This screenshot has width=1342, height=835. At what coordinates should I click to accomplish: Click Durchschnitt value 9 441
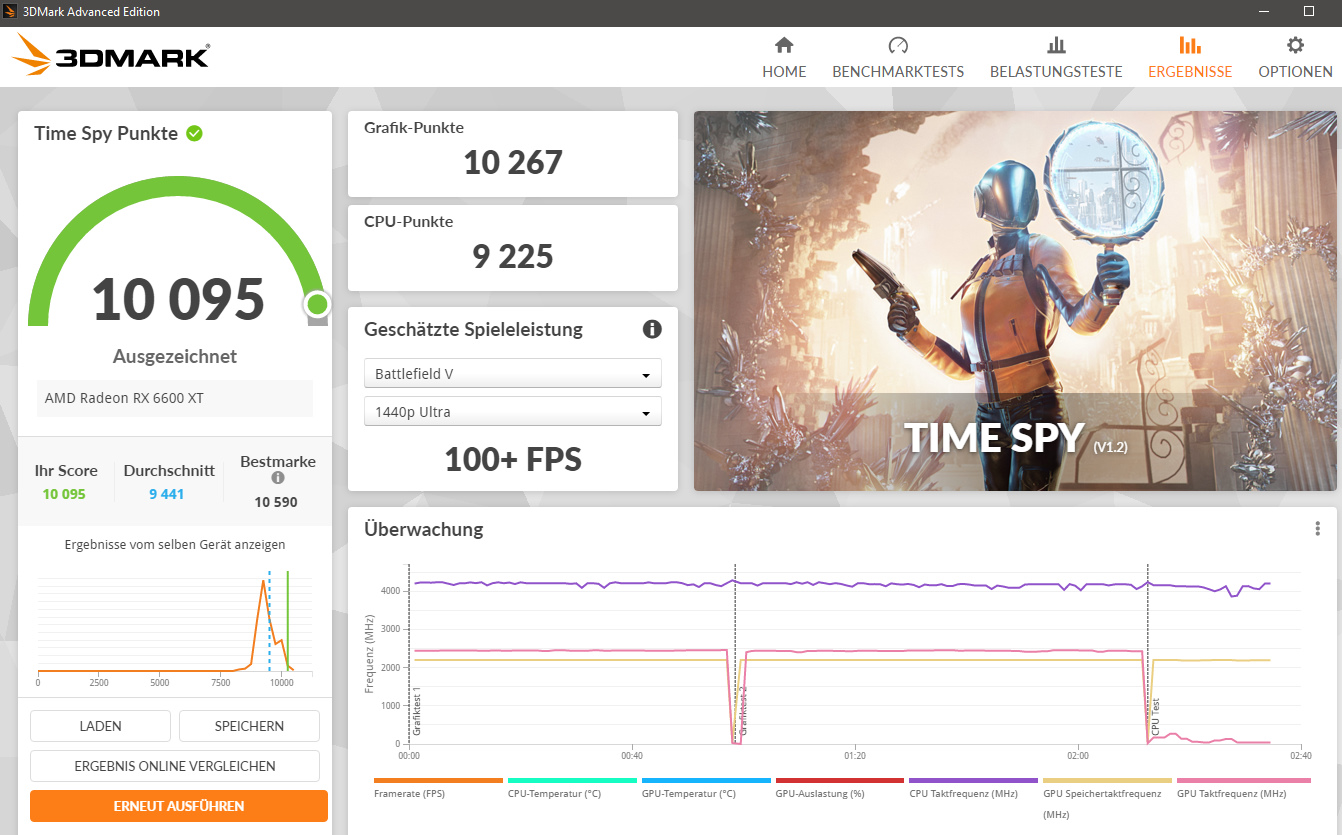(167, 494)
